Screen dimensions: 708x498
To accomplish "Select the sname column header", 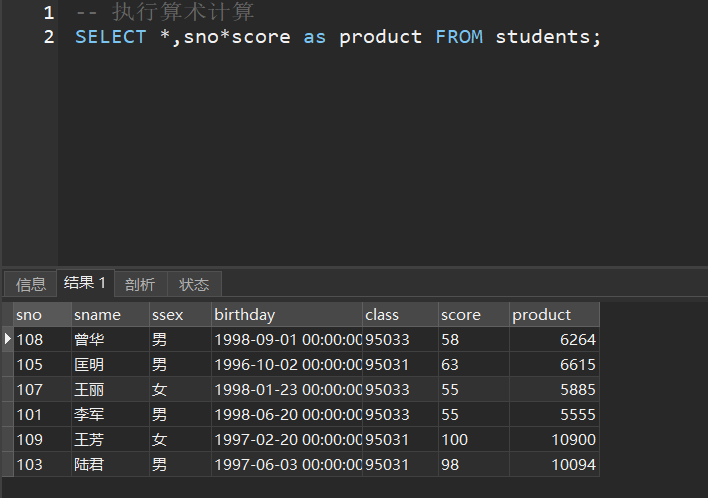I will pyautogui.click(x=108, y=315).
